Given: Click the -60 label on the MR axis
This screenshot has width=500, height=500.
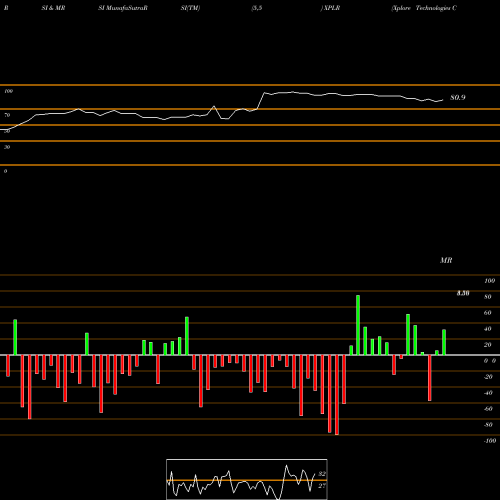Looking at the screenshot, I should click(x=488, y=409).
